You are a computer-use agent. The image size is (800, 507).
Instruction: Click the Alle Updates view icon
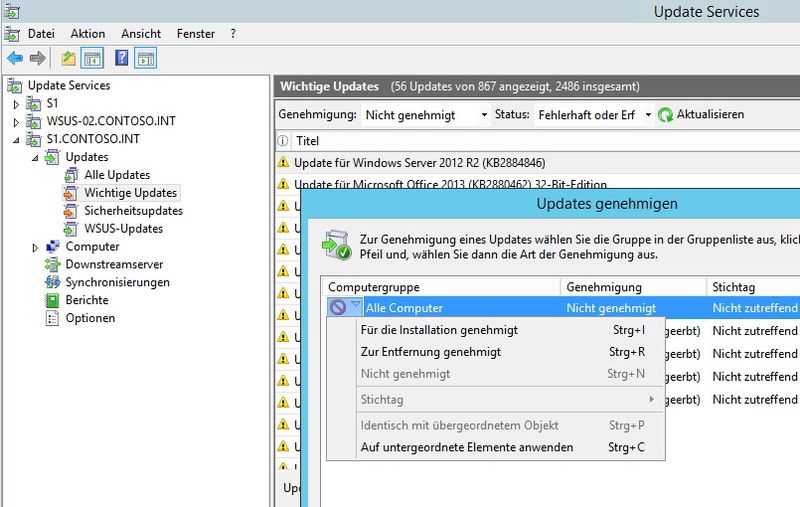point(71,175)
